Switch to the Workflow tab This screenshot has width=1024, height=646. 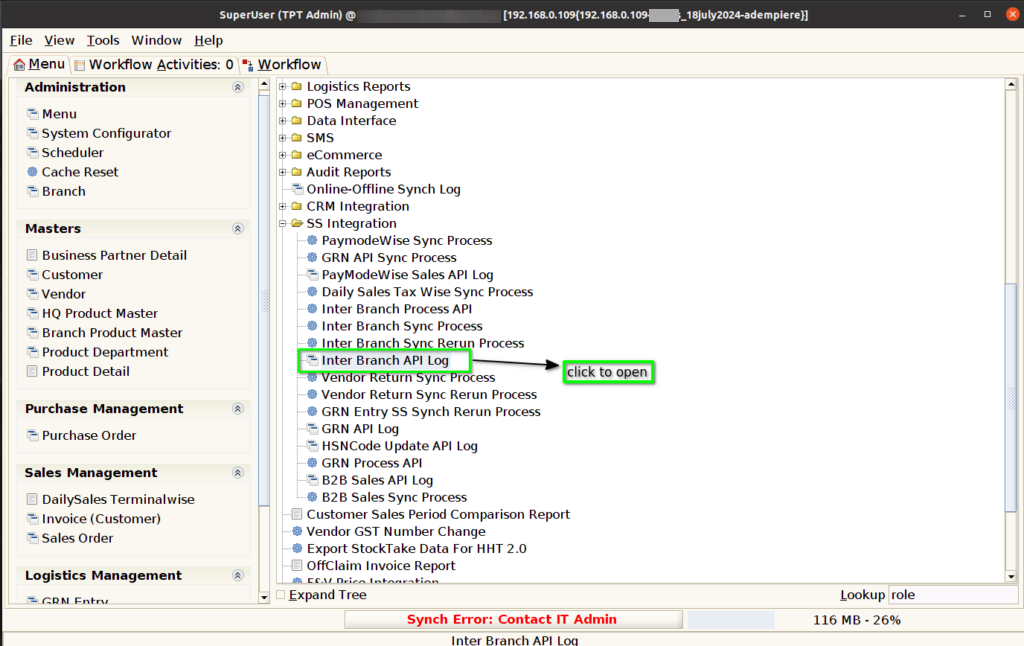tap(282, 65)
